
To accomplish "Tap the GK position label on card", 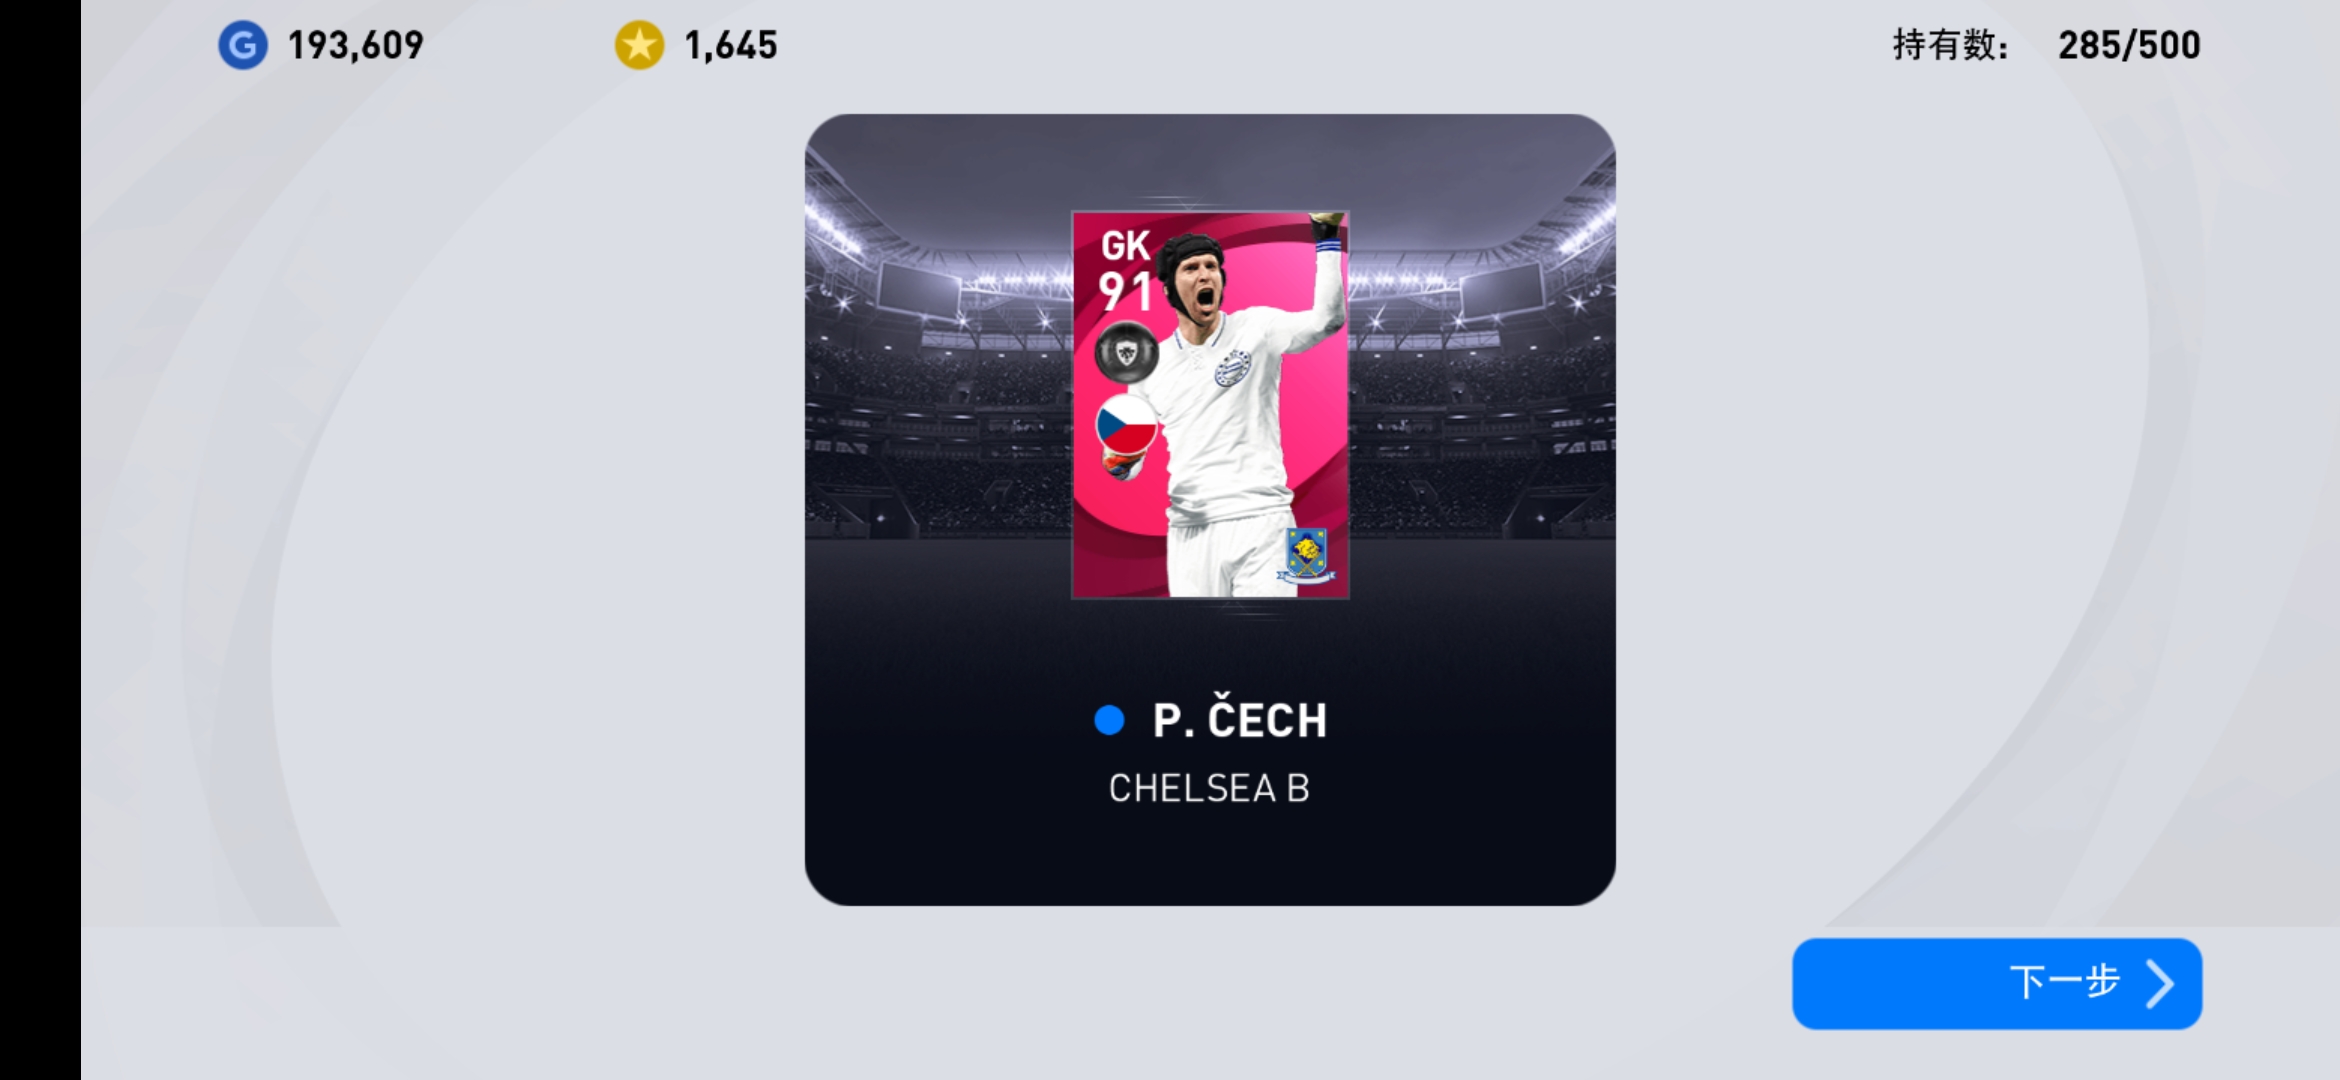I will pos(1125,246).
